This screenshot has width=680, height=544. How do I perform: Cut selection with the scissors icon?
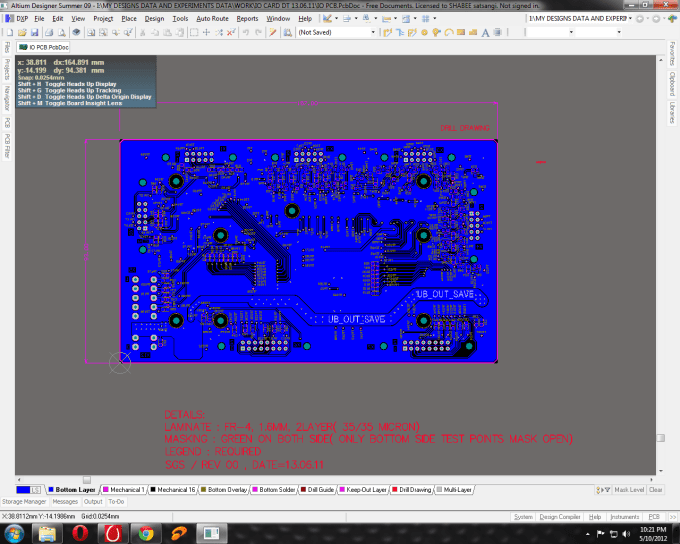coord(142,33)
